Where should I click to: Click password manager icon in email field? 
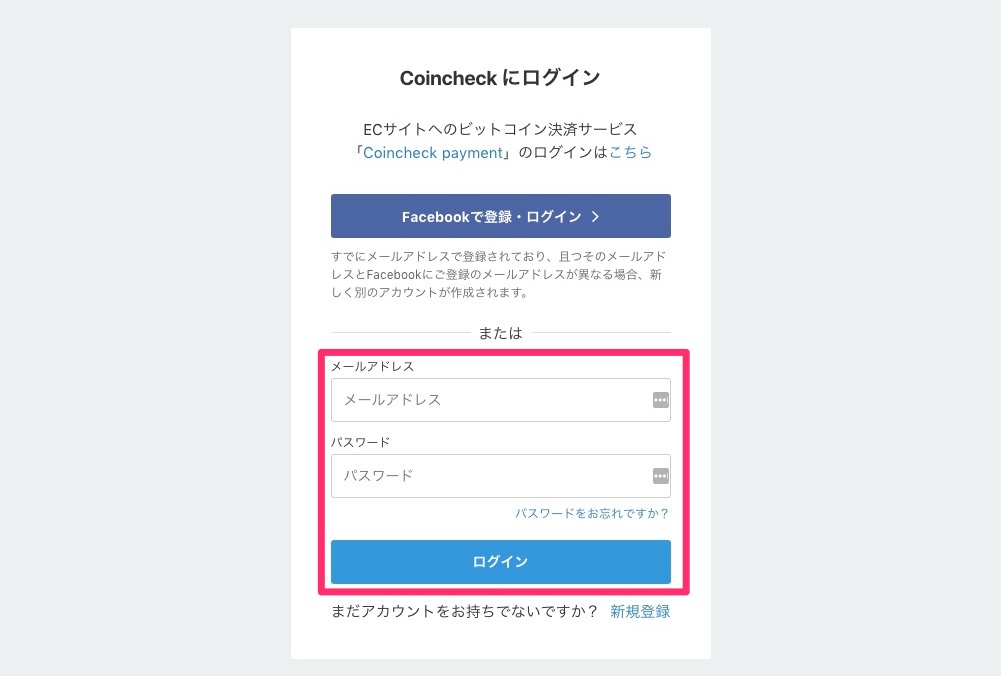[661, 400]
